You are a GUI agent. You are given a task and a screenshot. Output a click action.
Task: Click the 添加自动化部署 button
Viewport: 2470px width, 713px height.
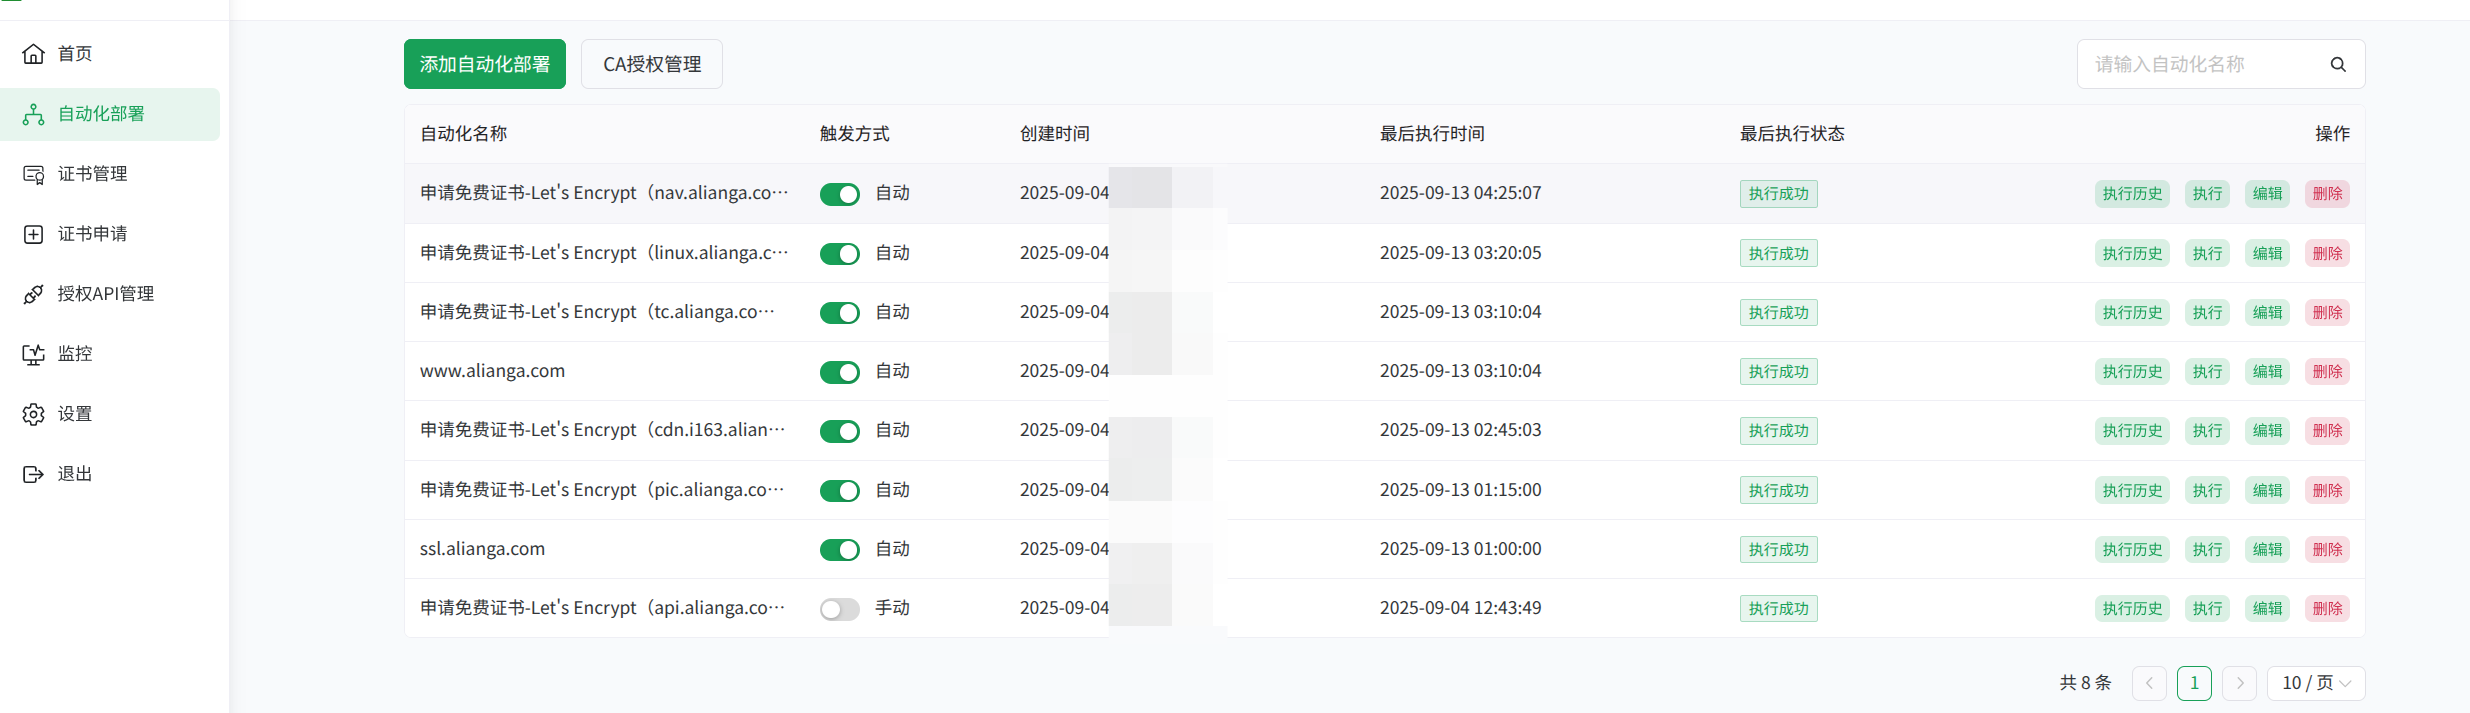(485, 64)
